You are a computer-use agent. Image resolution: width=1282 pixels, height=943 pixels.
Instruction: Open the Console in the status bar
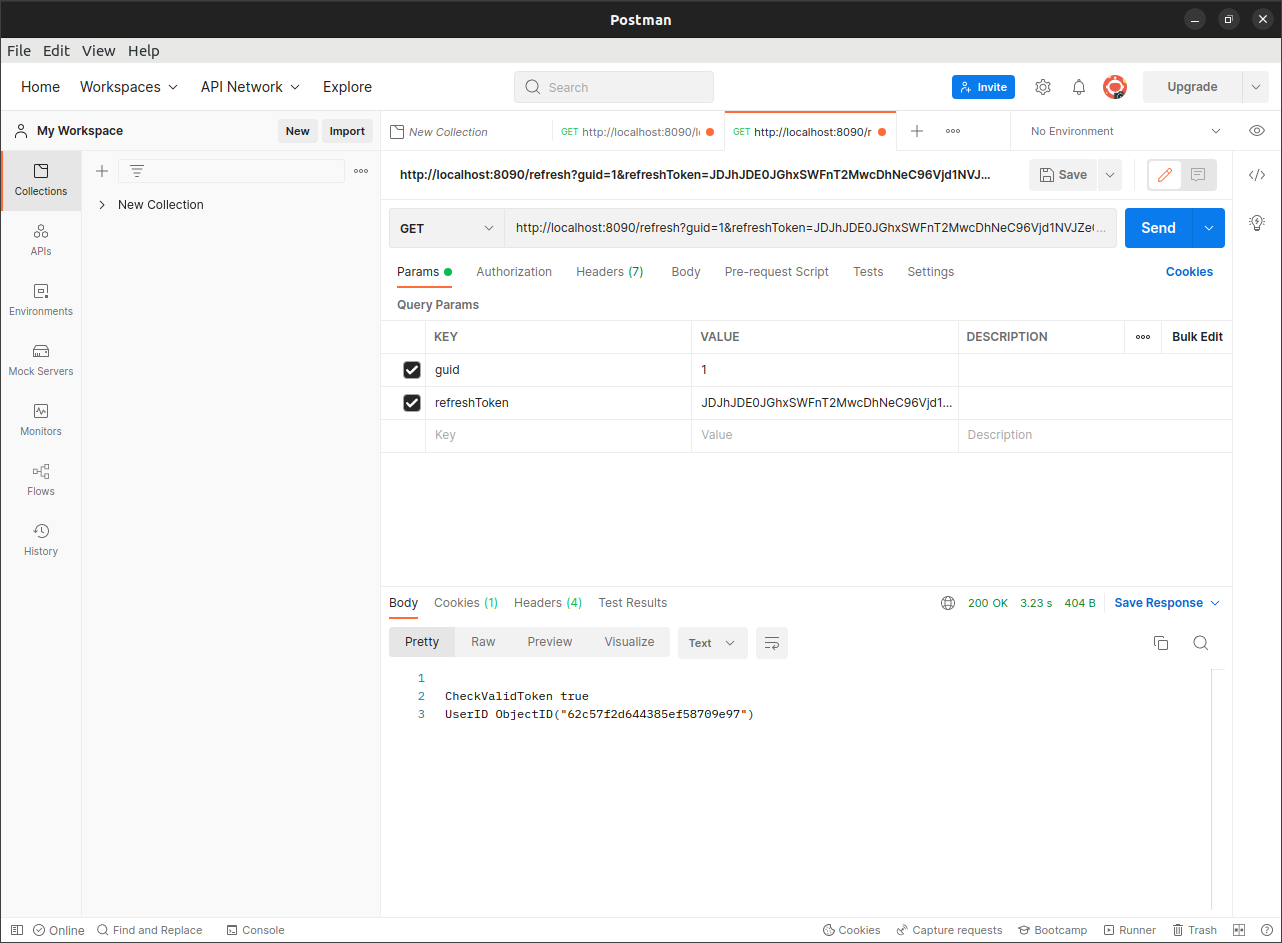(x=256, y=930)
